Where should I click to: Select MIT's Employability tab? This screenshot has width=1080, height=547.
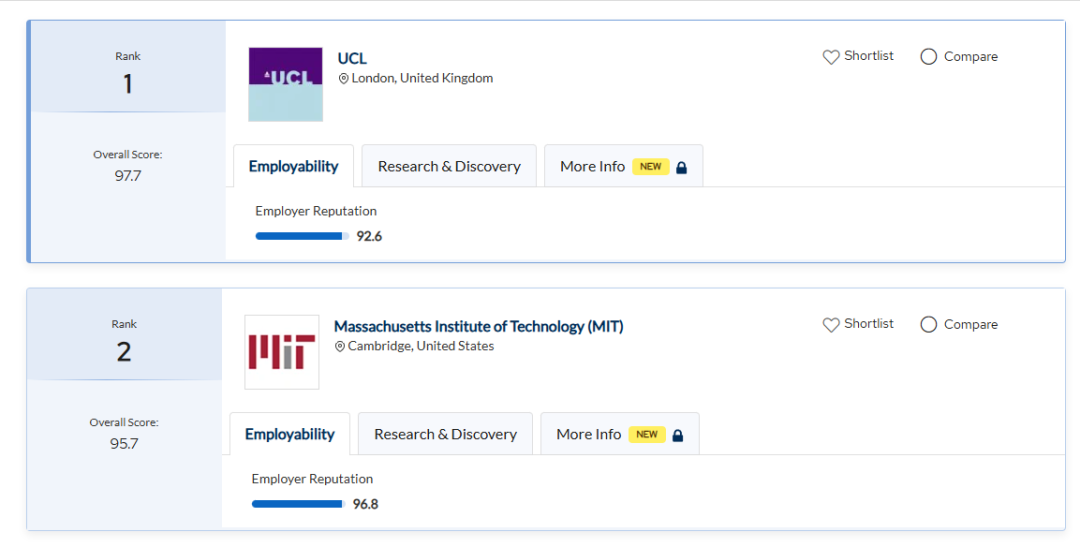[289, 435]
